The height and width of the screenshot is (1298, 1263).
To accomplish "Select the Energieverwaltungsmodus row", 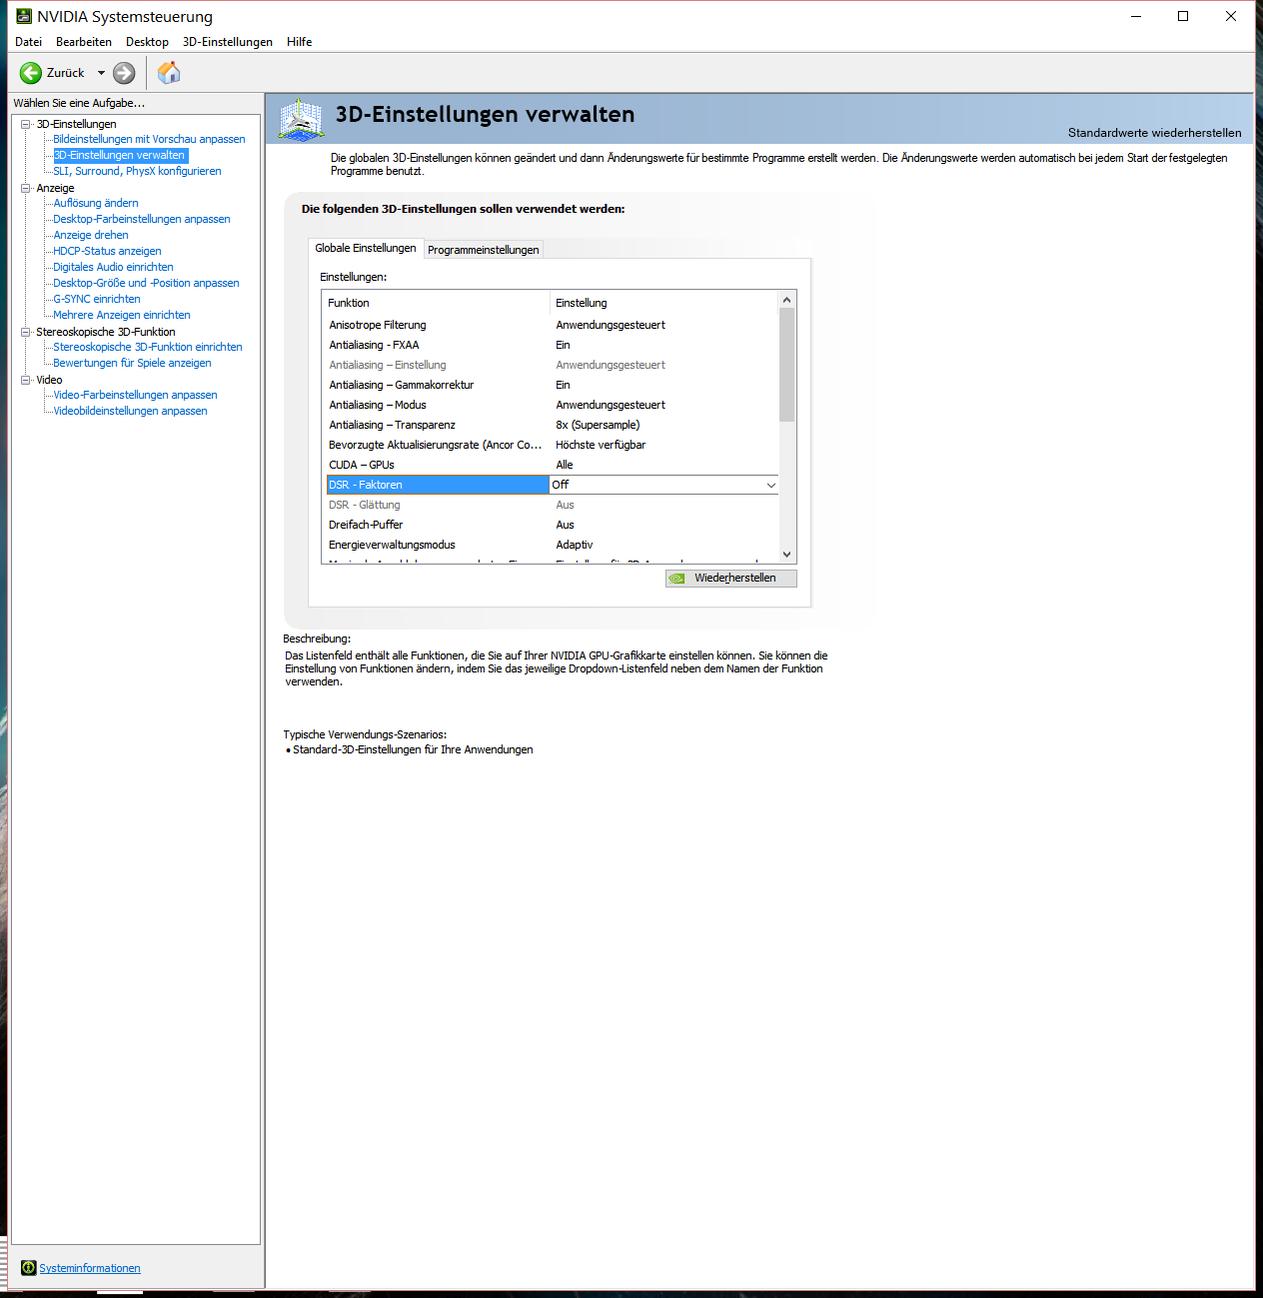I will click(x=550, y=545).
